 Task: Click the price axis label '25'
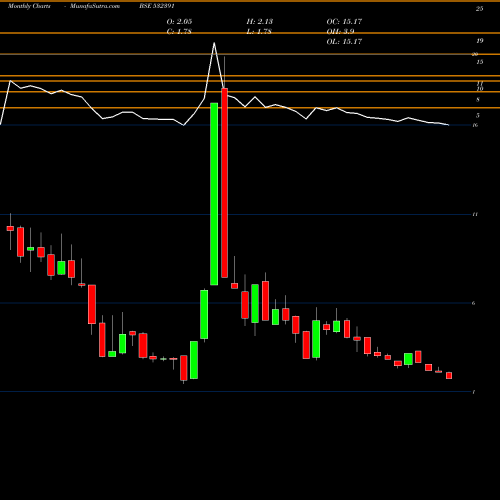coord(479,9)
